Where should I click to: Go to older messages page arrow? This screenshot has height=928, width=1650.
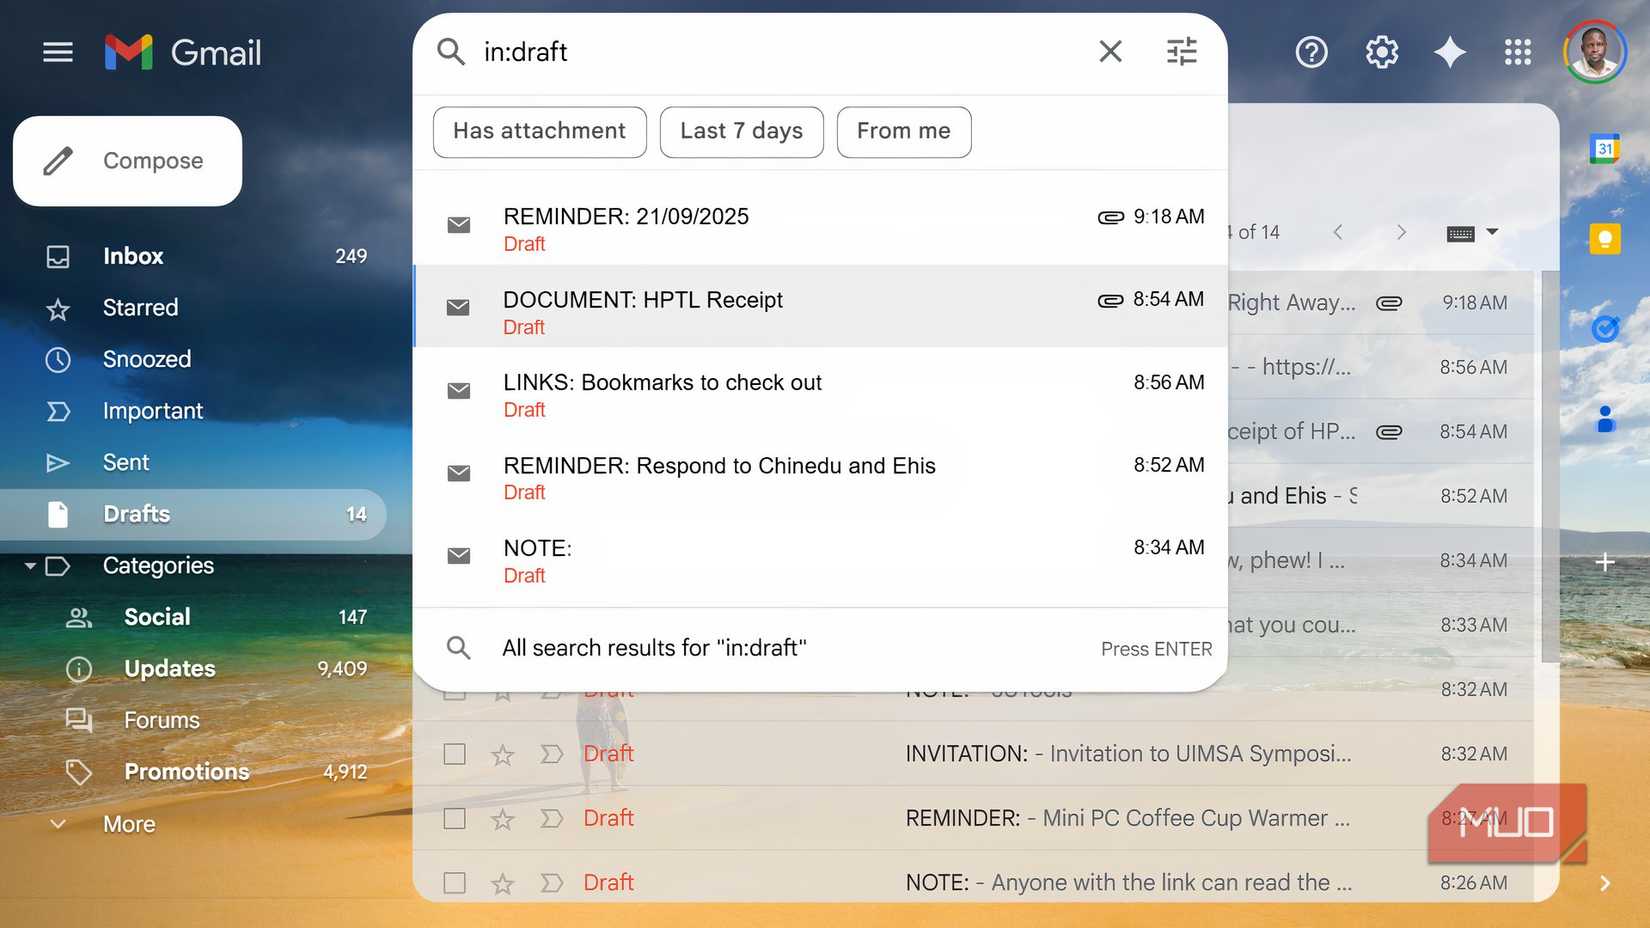point(1401,232)
